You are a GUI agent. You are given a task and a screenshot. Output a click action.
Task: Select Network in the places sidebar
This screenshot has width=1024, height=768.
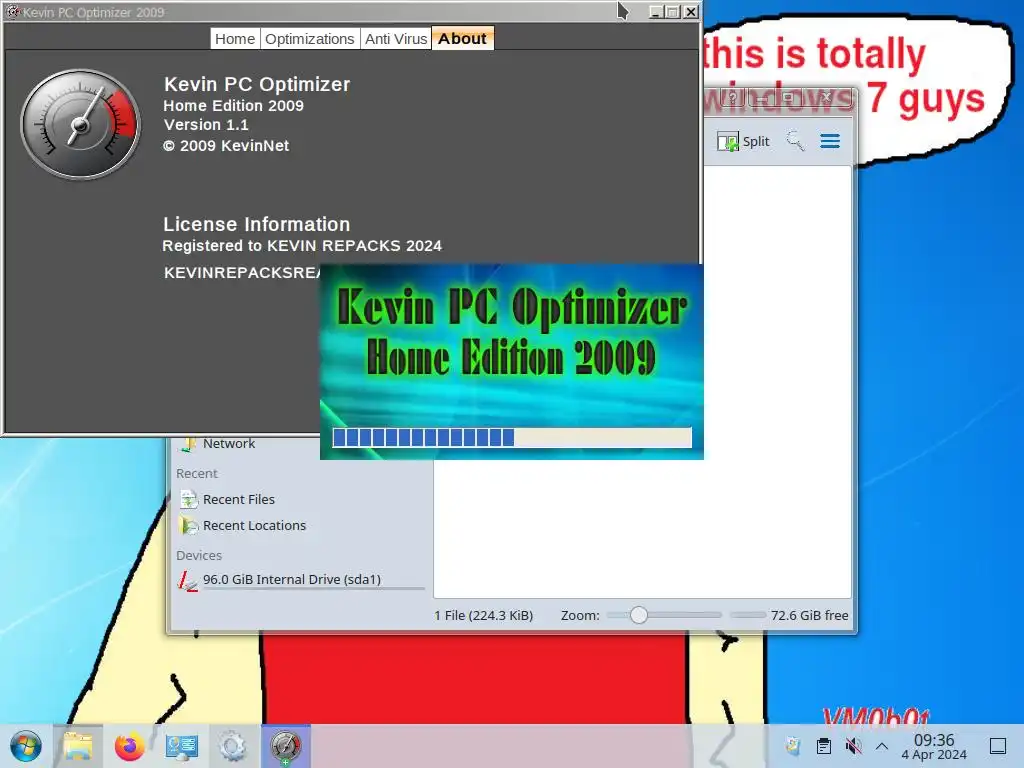229,443
